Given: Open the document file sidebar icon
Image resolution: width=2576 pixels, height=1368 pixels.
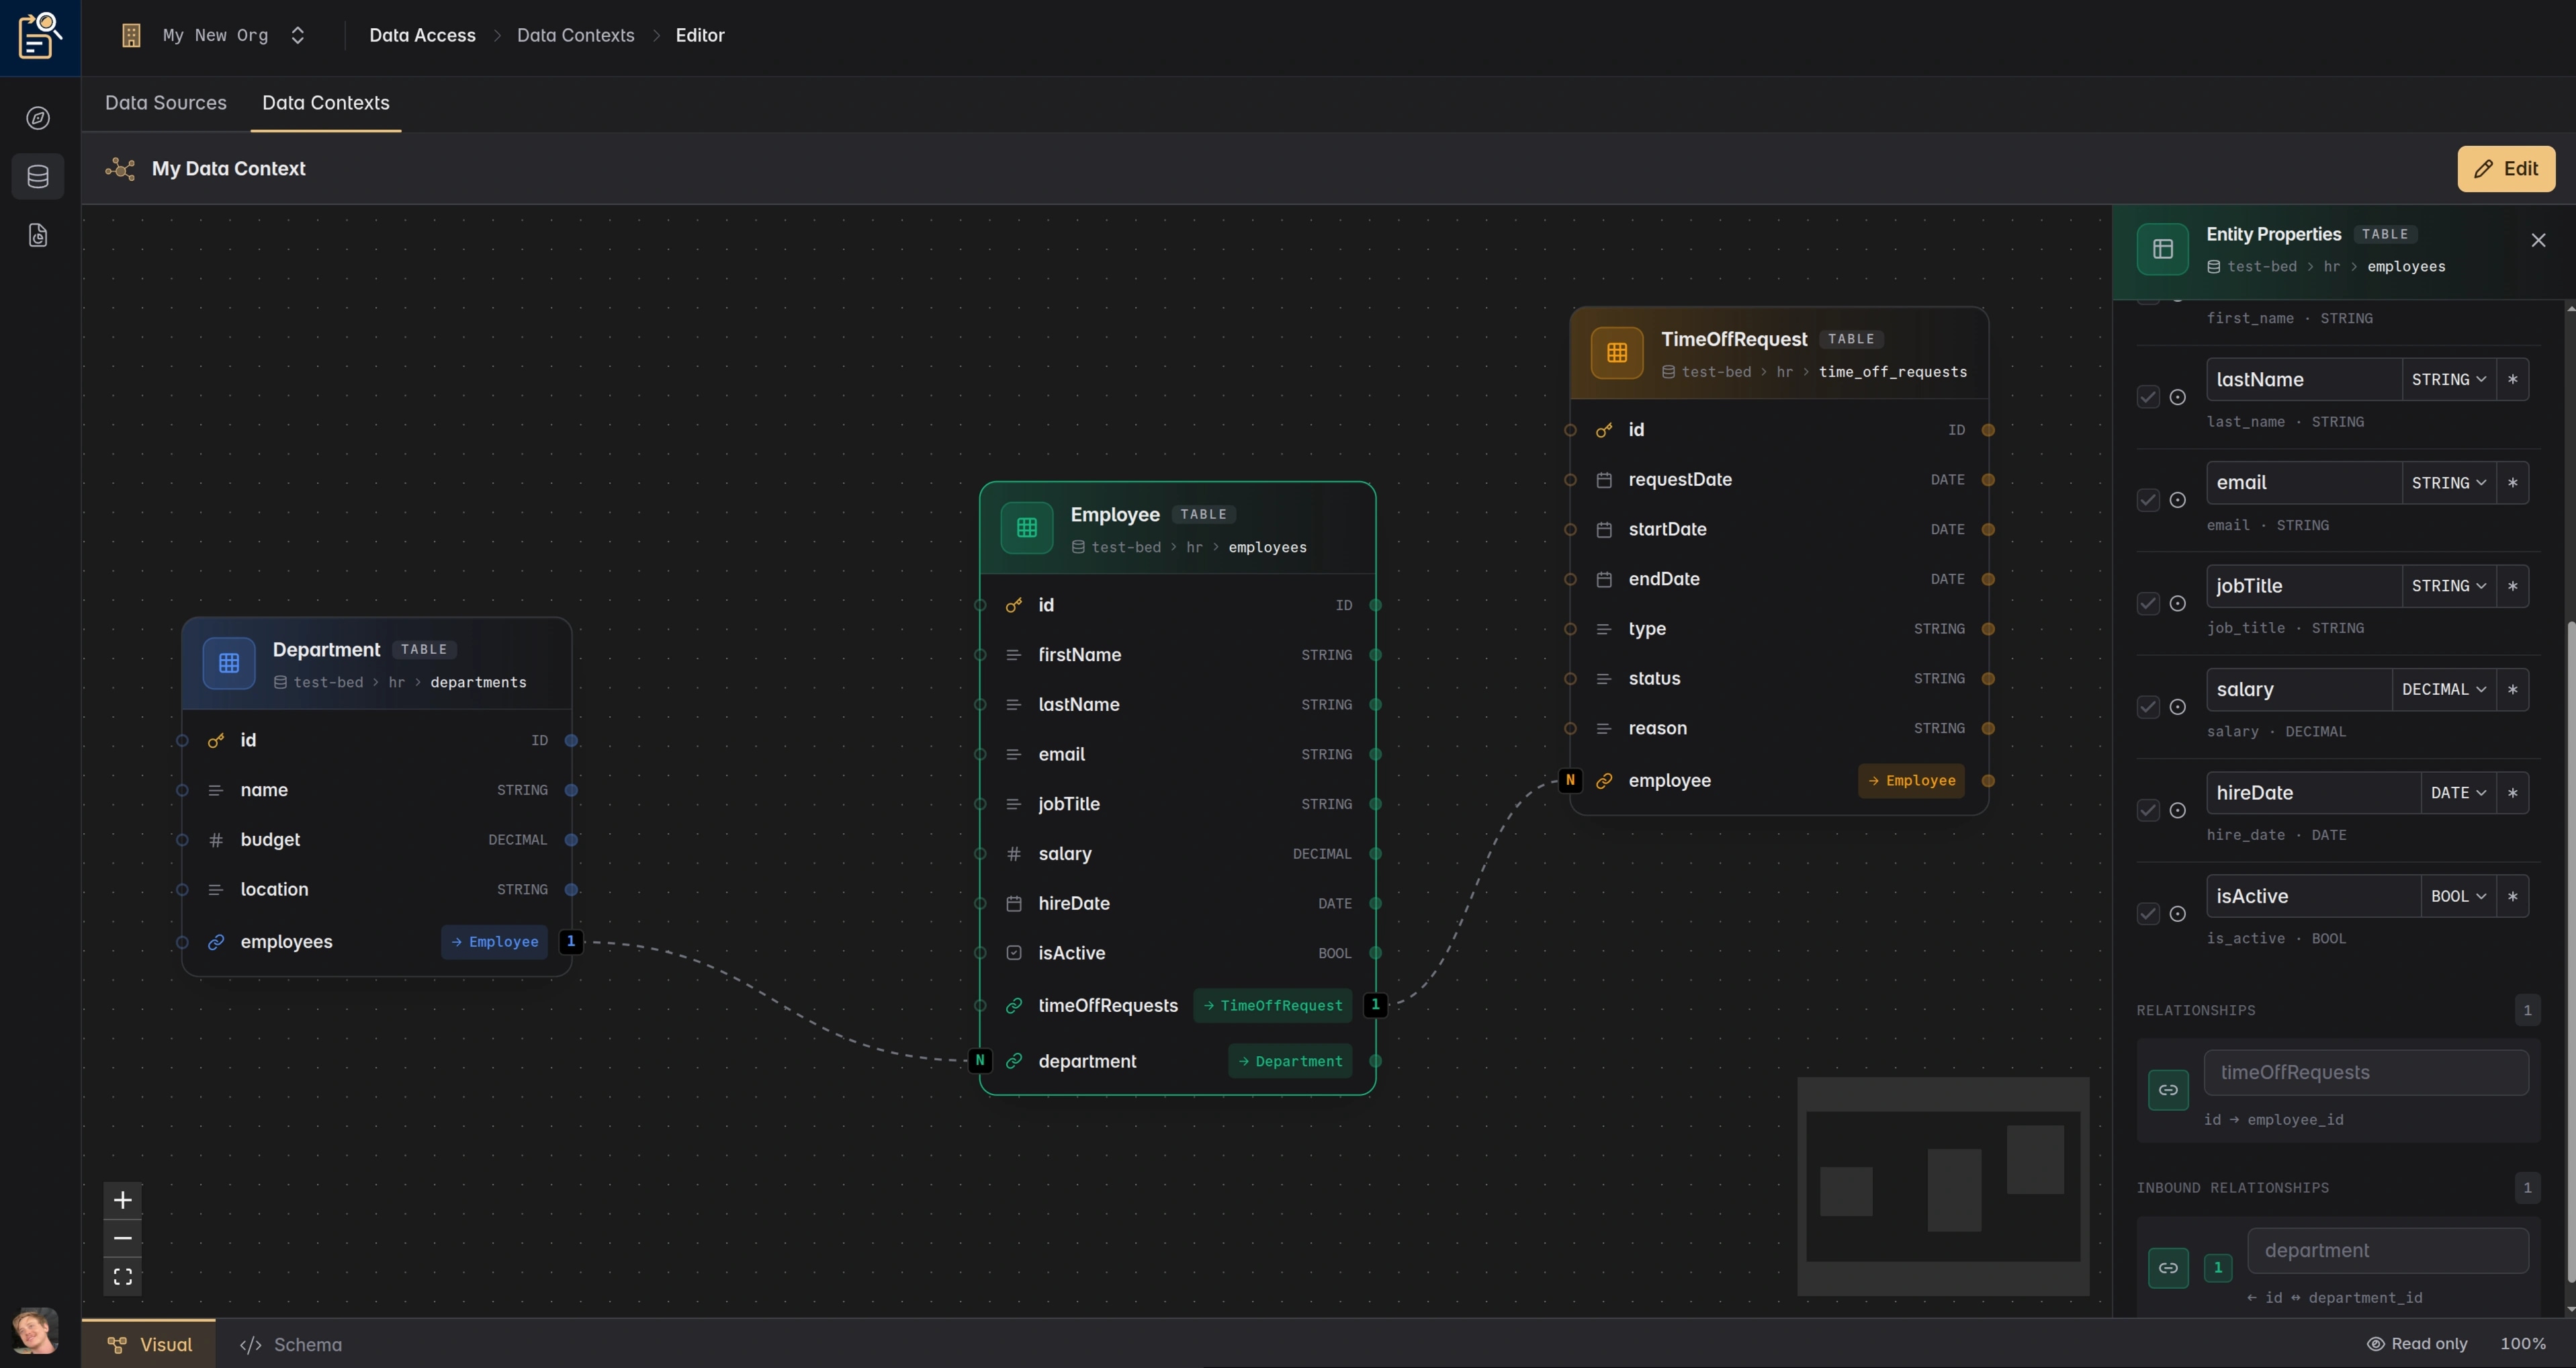Looking at the screenshot, I should (x=38, y=236).
